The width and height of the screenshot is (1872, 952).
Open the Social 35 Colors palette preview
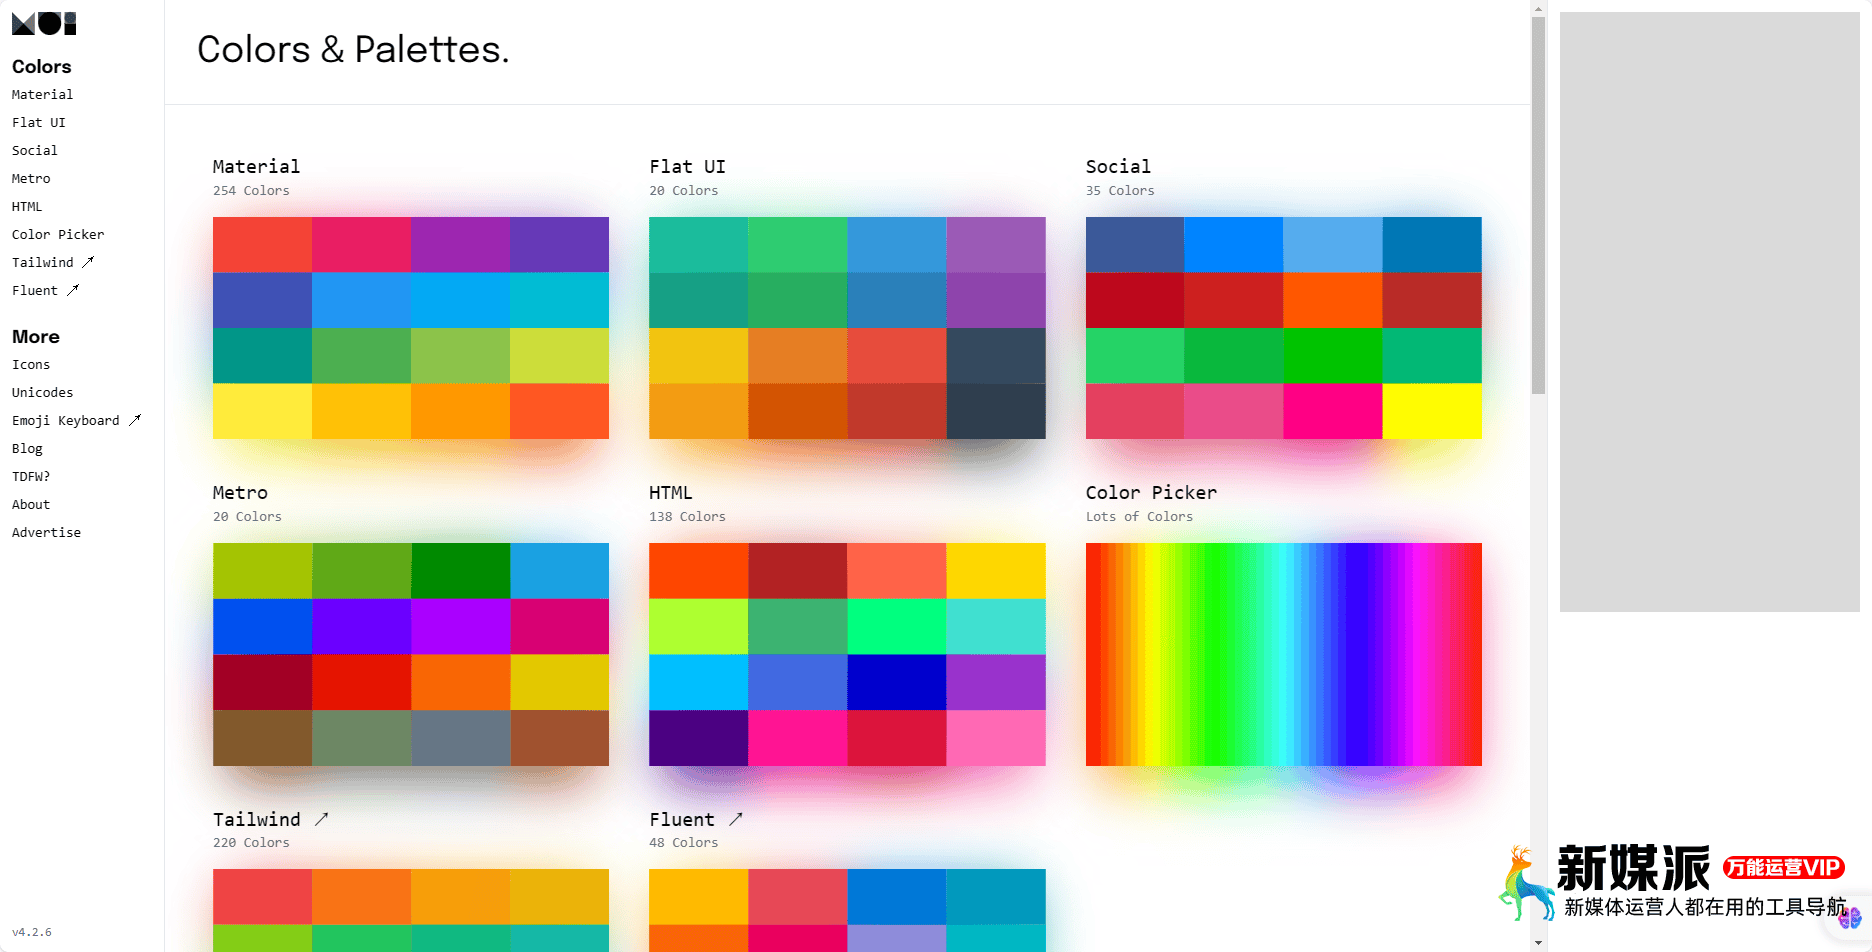pos(1283,327)
